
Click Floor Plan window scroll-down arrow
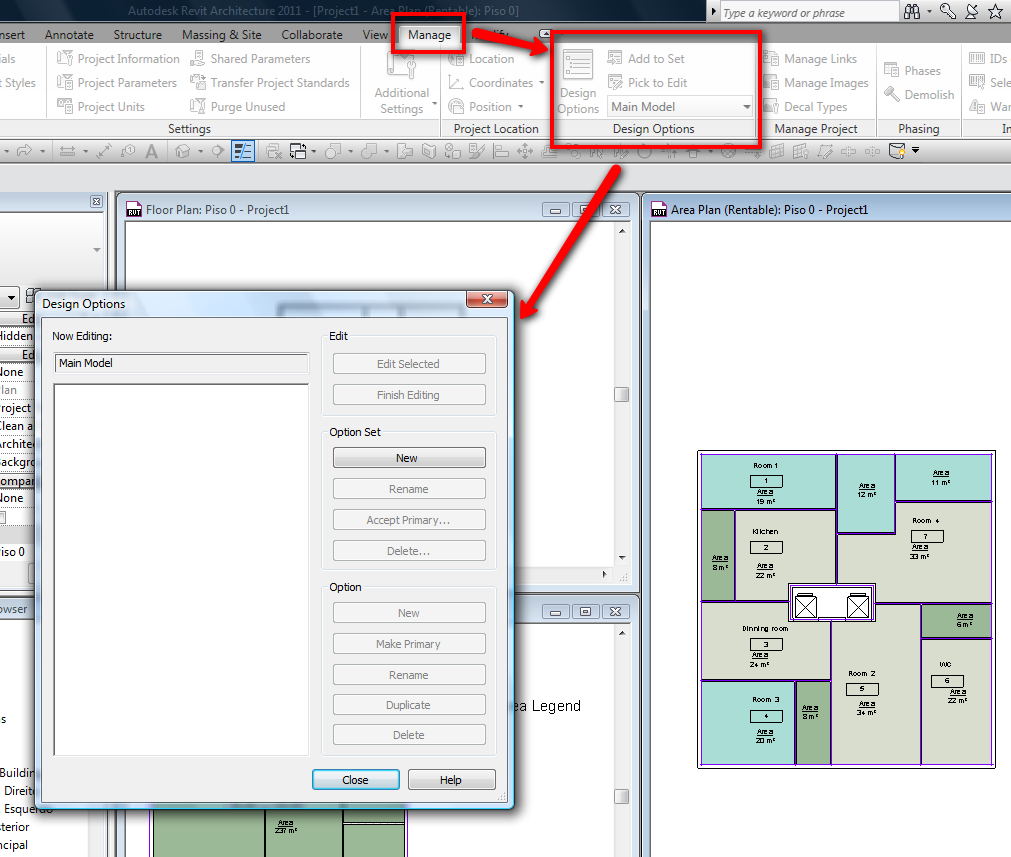click(622, 557)
